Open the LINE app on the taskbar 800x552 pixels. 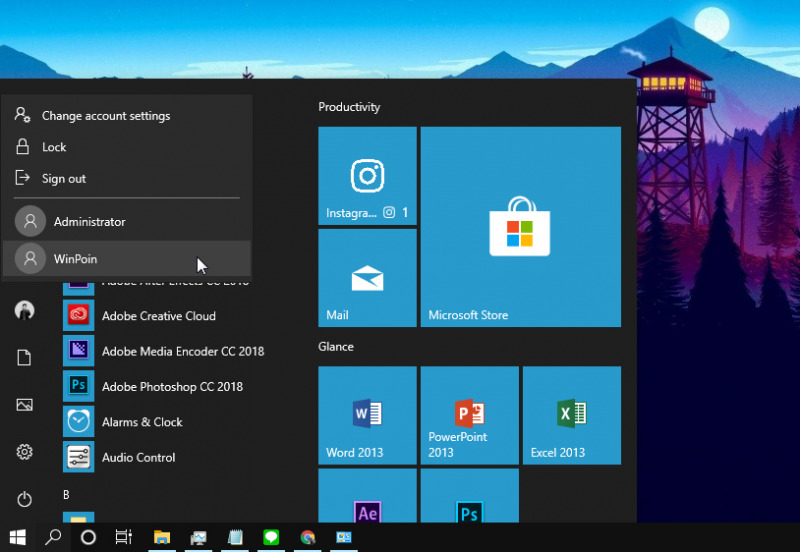271,537
